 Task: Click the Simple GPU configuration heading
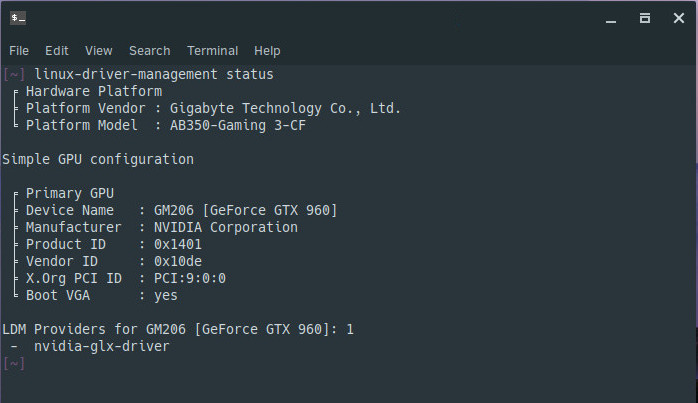pos(98,159)
